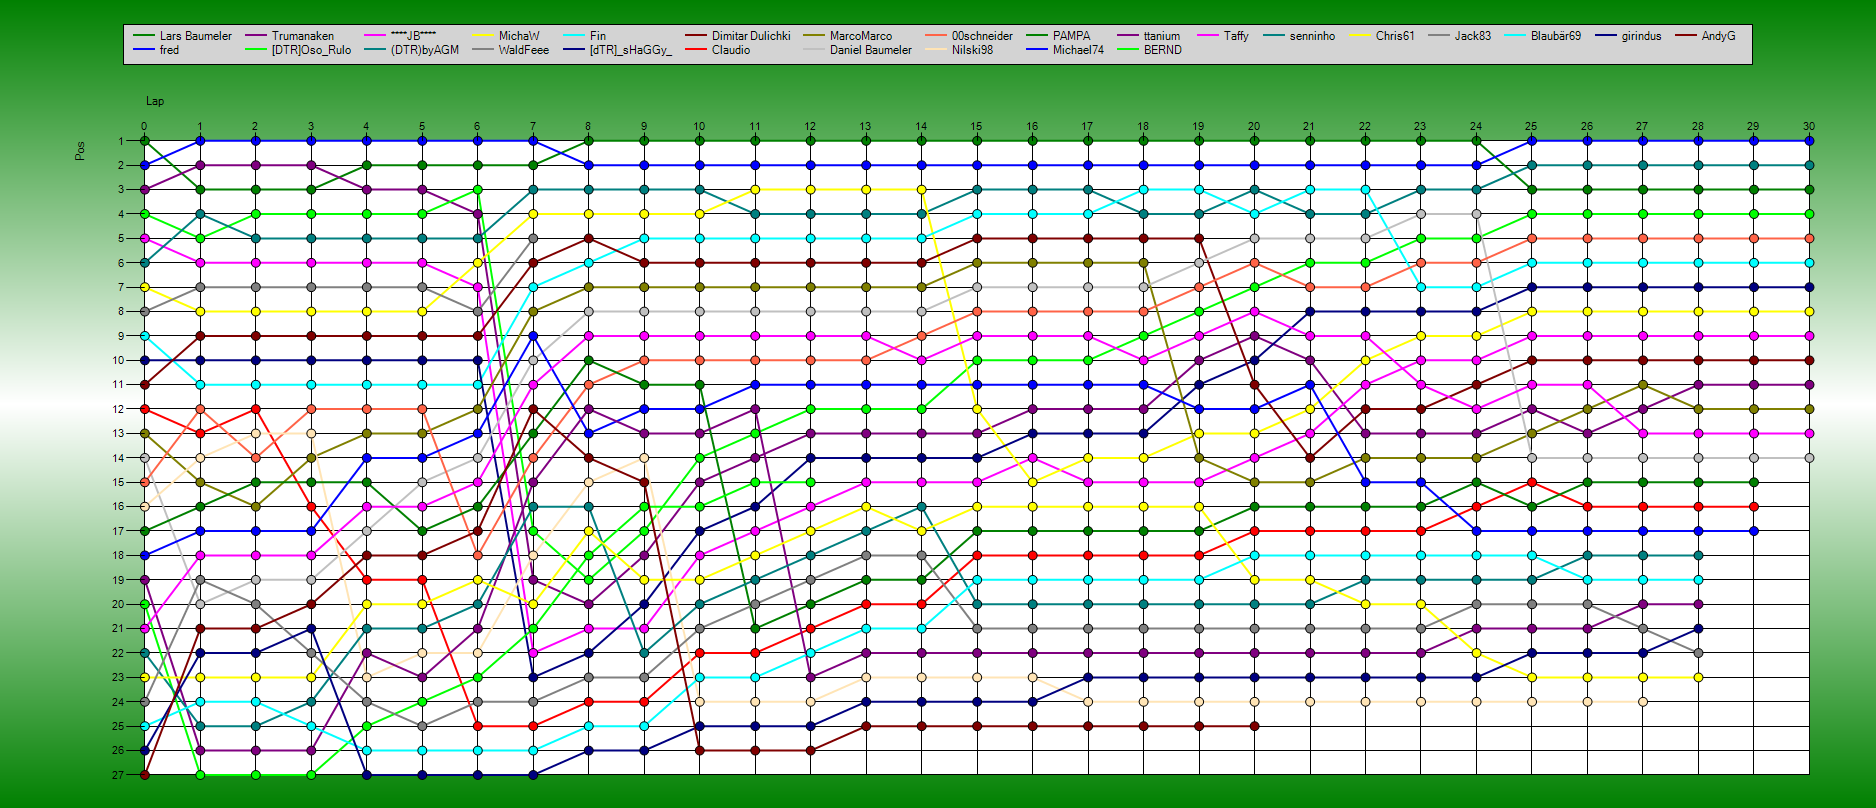Click 00schneider legend entry
This screenshot has width=1876, height=808.
(982, 36)
